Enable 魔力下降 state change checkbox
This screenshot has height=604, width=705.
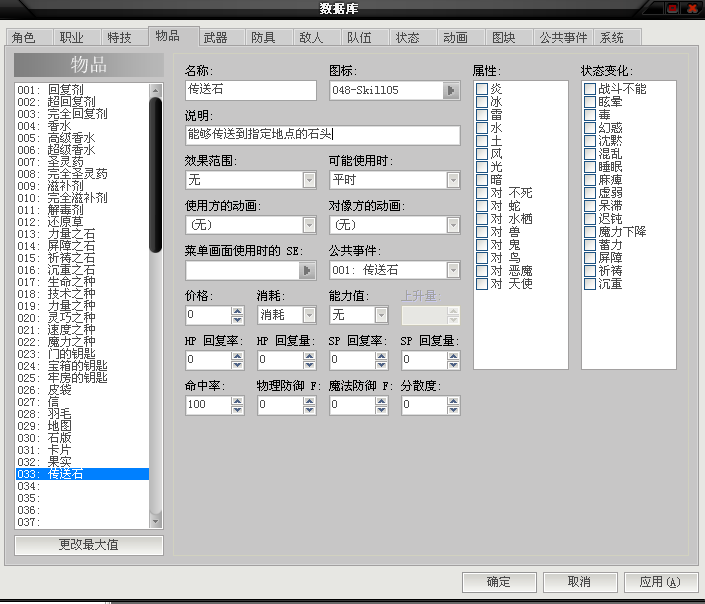(x=590, y=232)
